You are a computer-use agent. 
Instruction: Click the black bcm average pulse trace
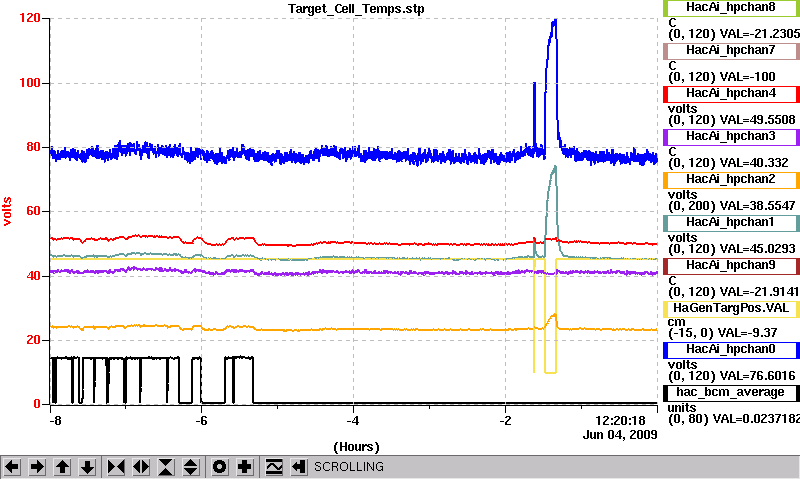(x=153, y=358)
